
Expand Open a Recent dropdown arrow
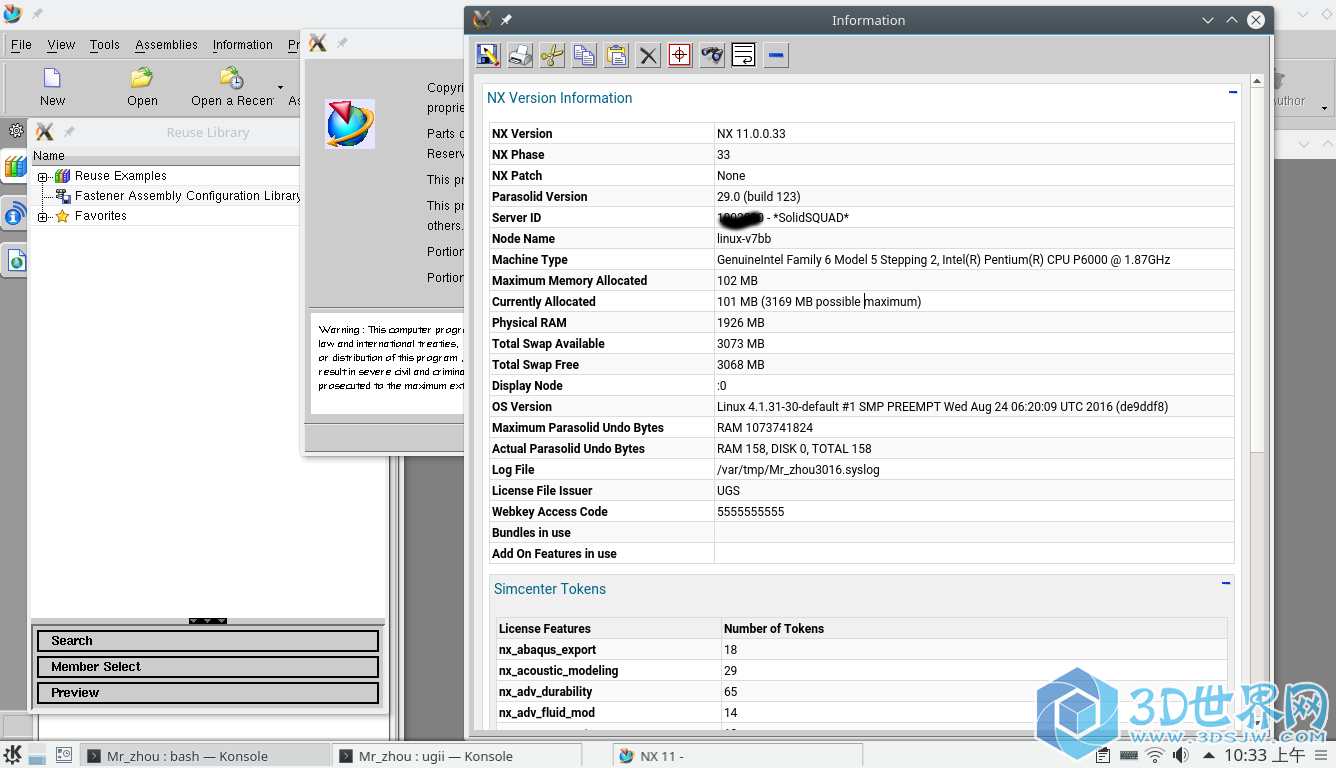[281, 88]
